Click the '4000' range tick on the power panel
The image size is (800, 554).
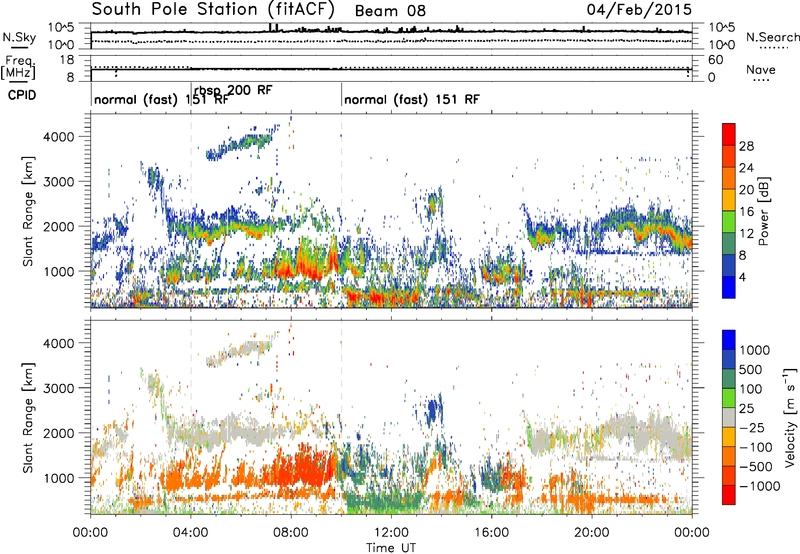tap(59, 137)
